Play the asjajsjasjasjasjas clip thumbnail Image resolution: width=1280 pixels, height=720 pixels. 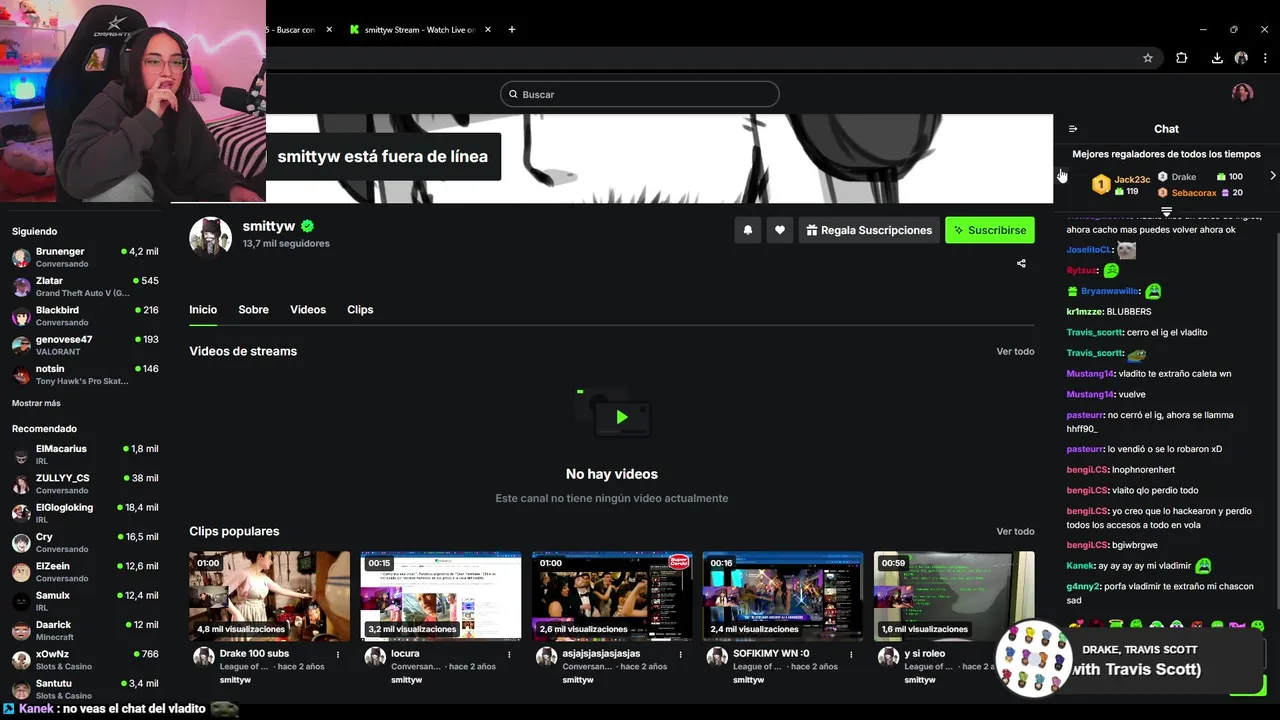coord(612,596)
